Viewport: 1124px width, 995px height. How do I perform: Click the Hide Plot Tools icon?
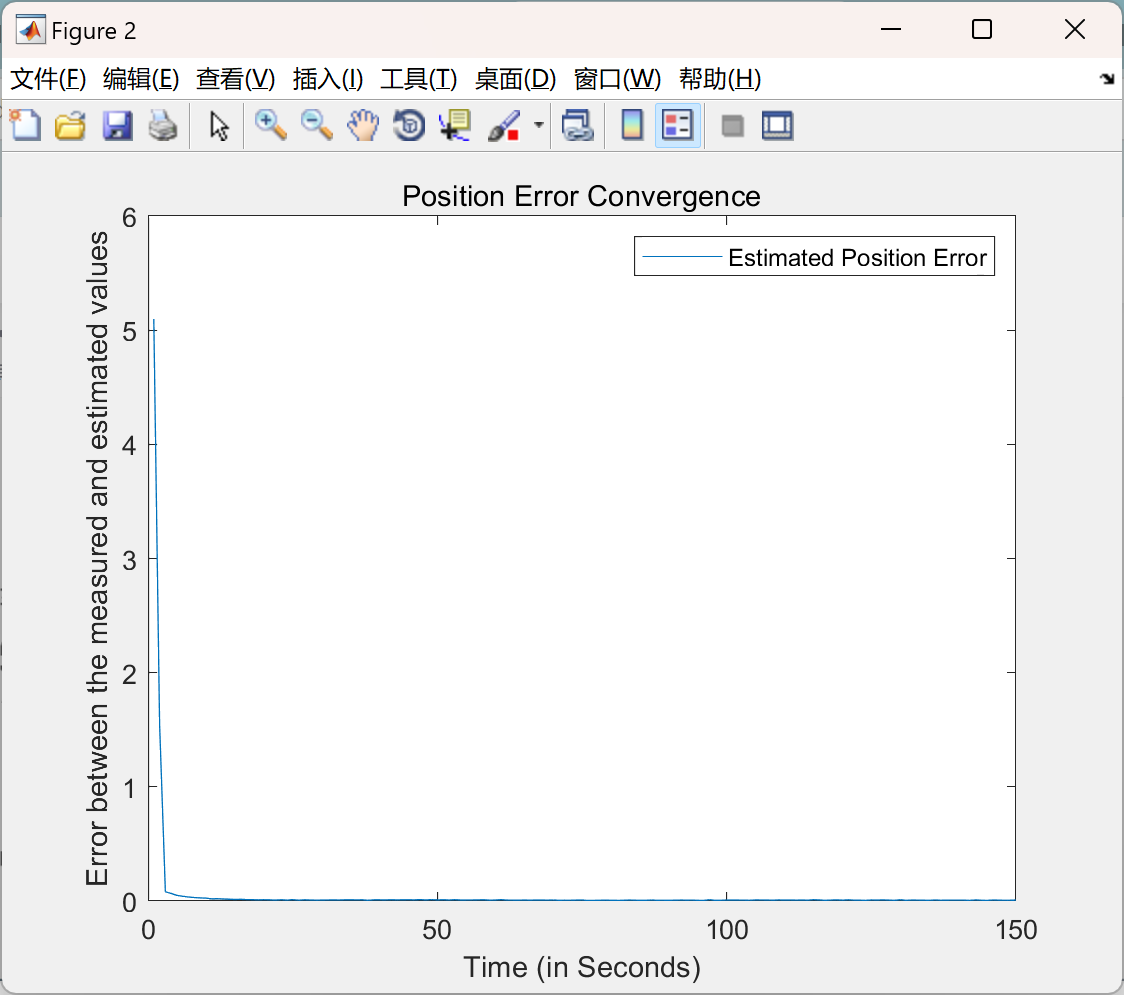pos(732,127)
